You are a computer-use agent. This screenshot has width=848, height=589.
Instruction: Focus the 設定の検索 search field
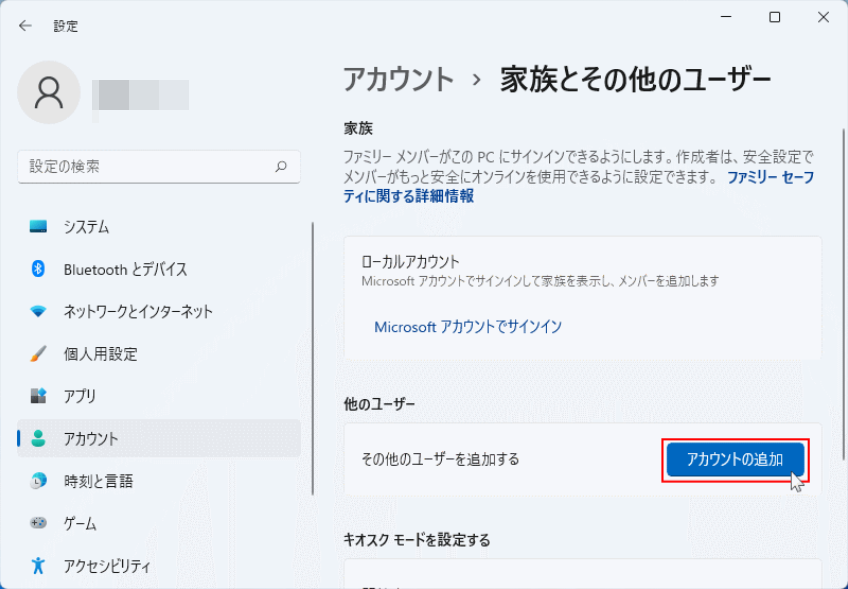[145, 167]
